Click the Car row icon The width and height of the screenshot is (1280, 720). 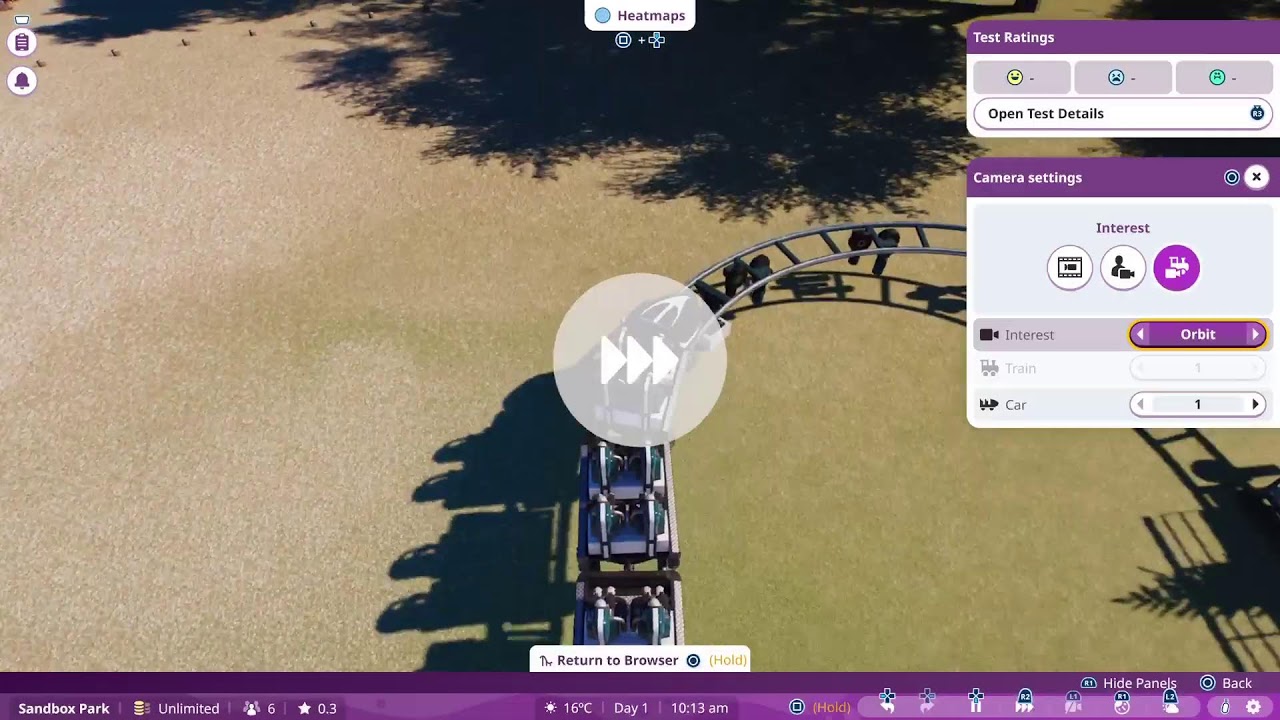point(989,405)
